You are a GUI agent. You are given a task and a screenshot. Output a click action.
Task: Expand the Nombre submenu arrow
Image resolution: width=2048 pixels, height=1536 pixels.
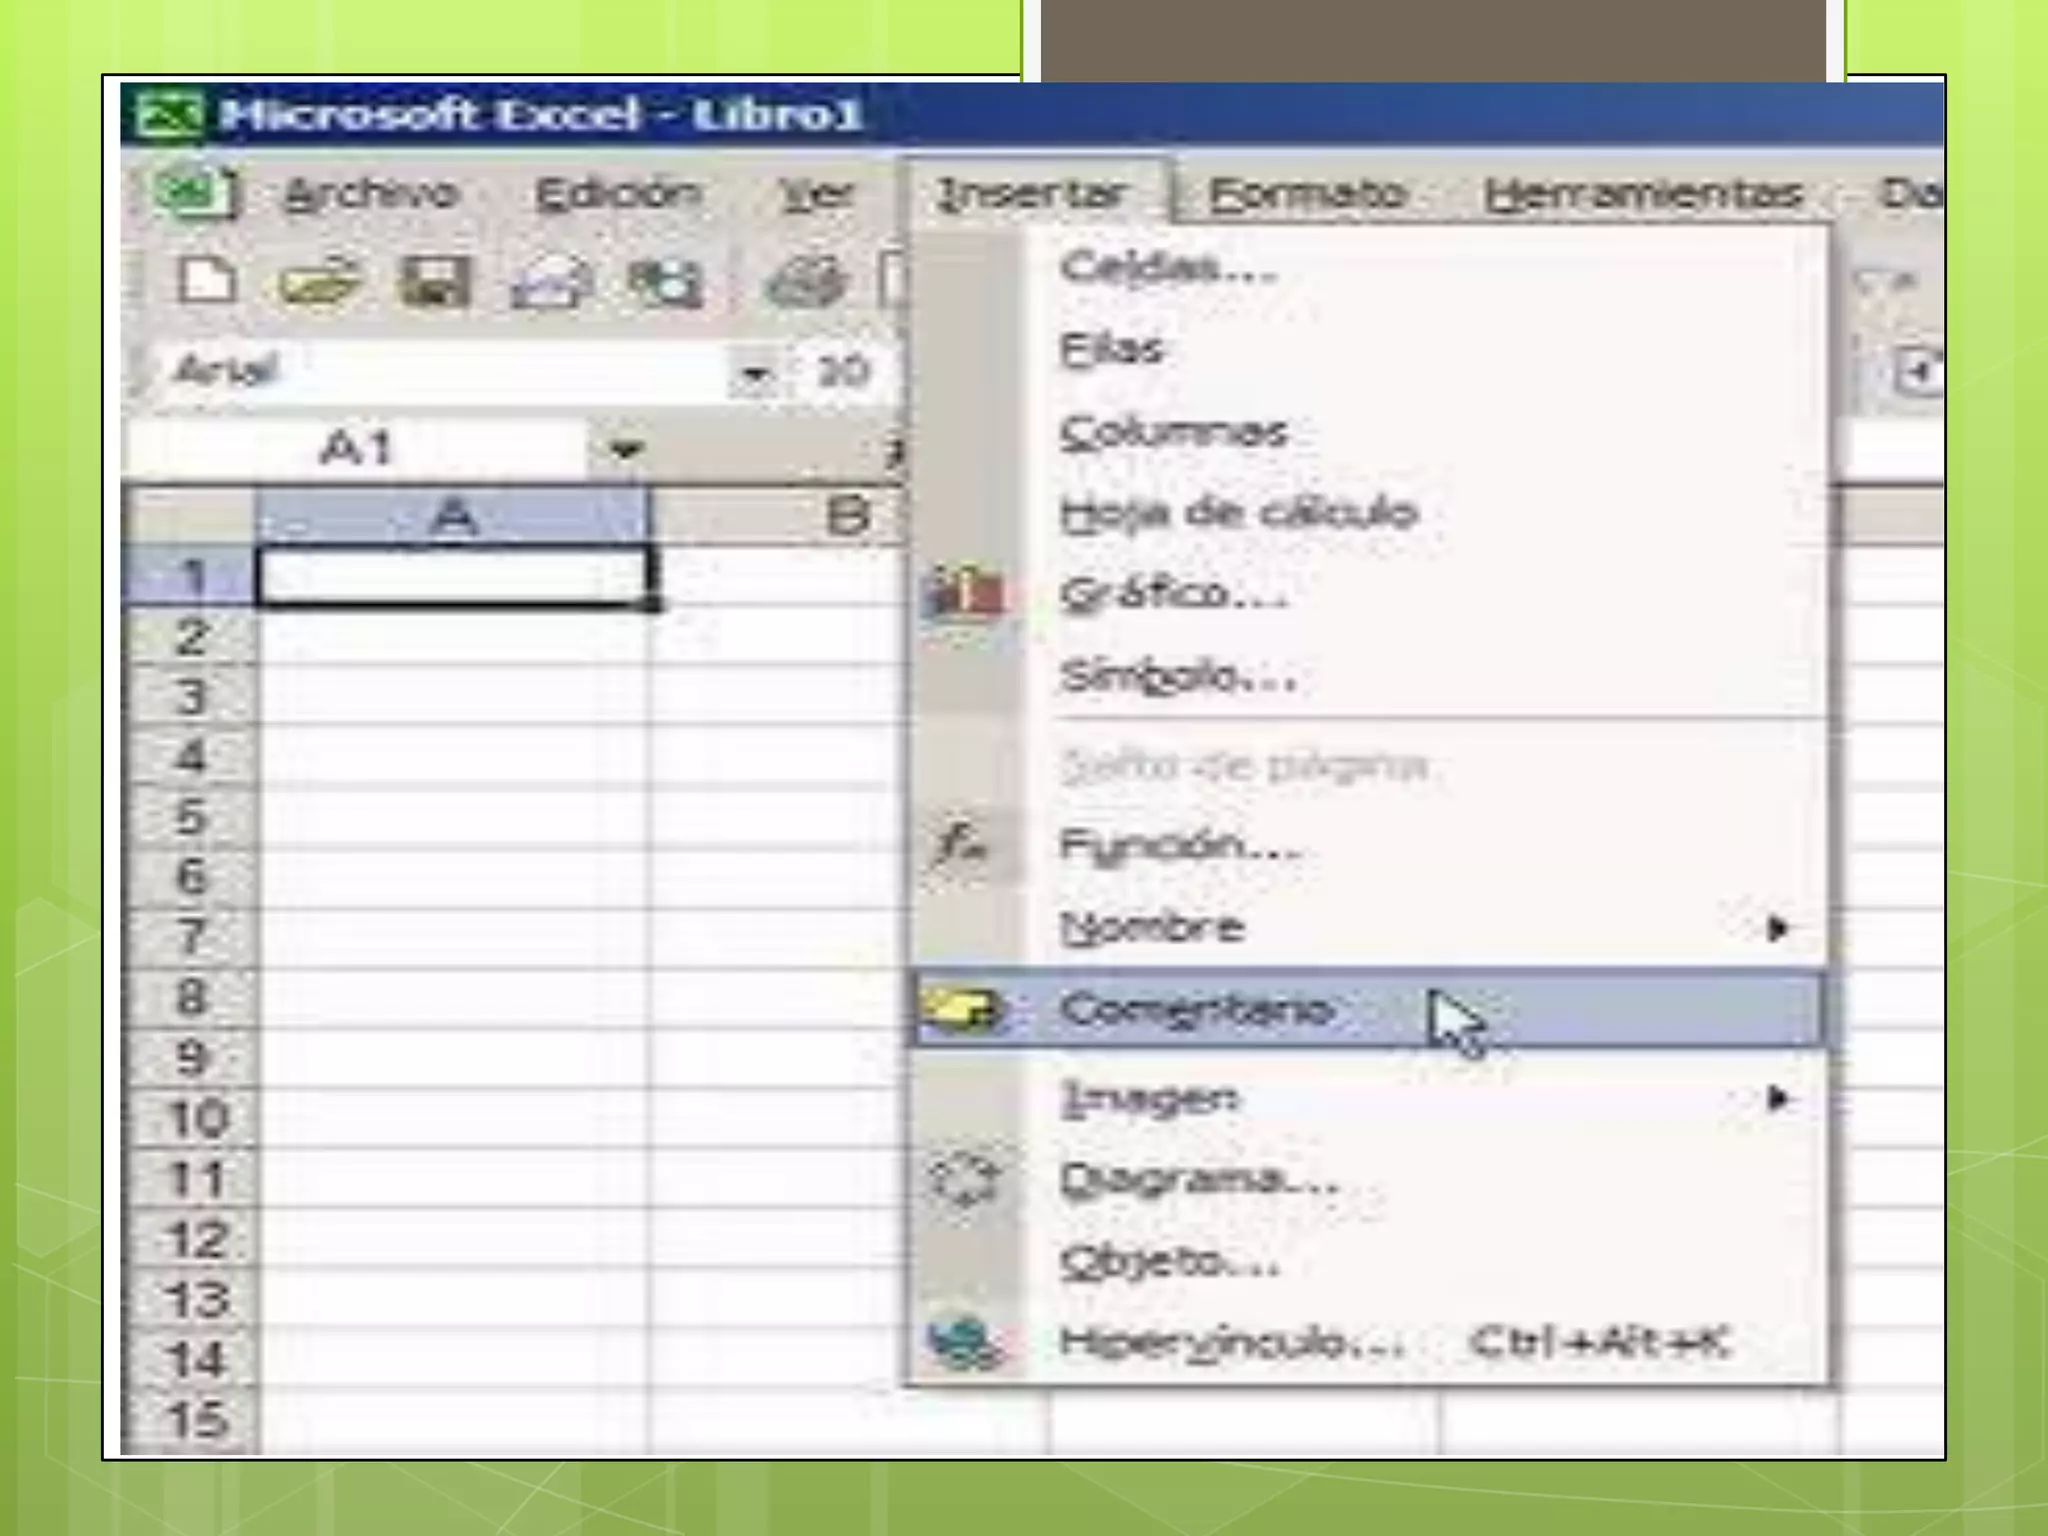point(1777,929)
